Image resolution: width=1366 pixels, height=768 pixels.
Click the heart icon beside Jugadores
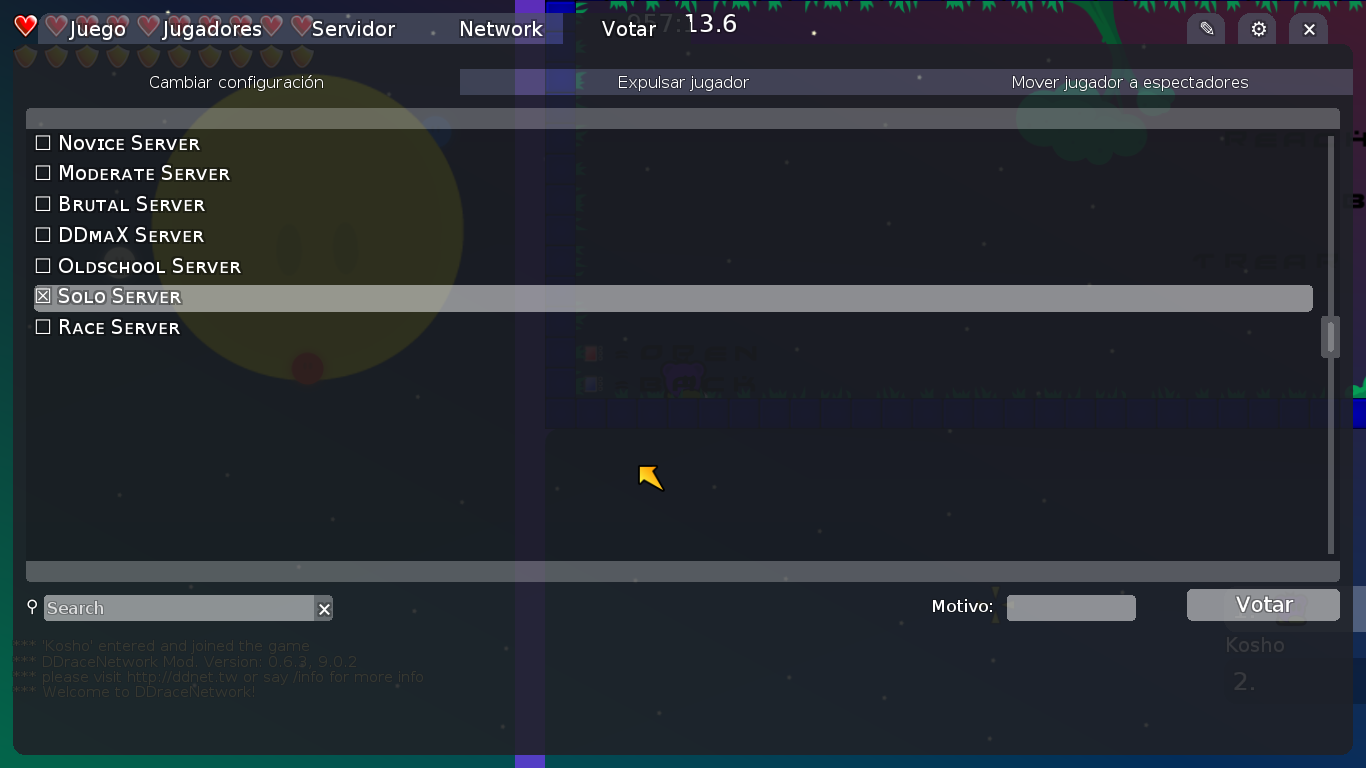tap(147, 27)
